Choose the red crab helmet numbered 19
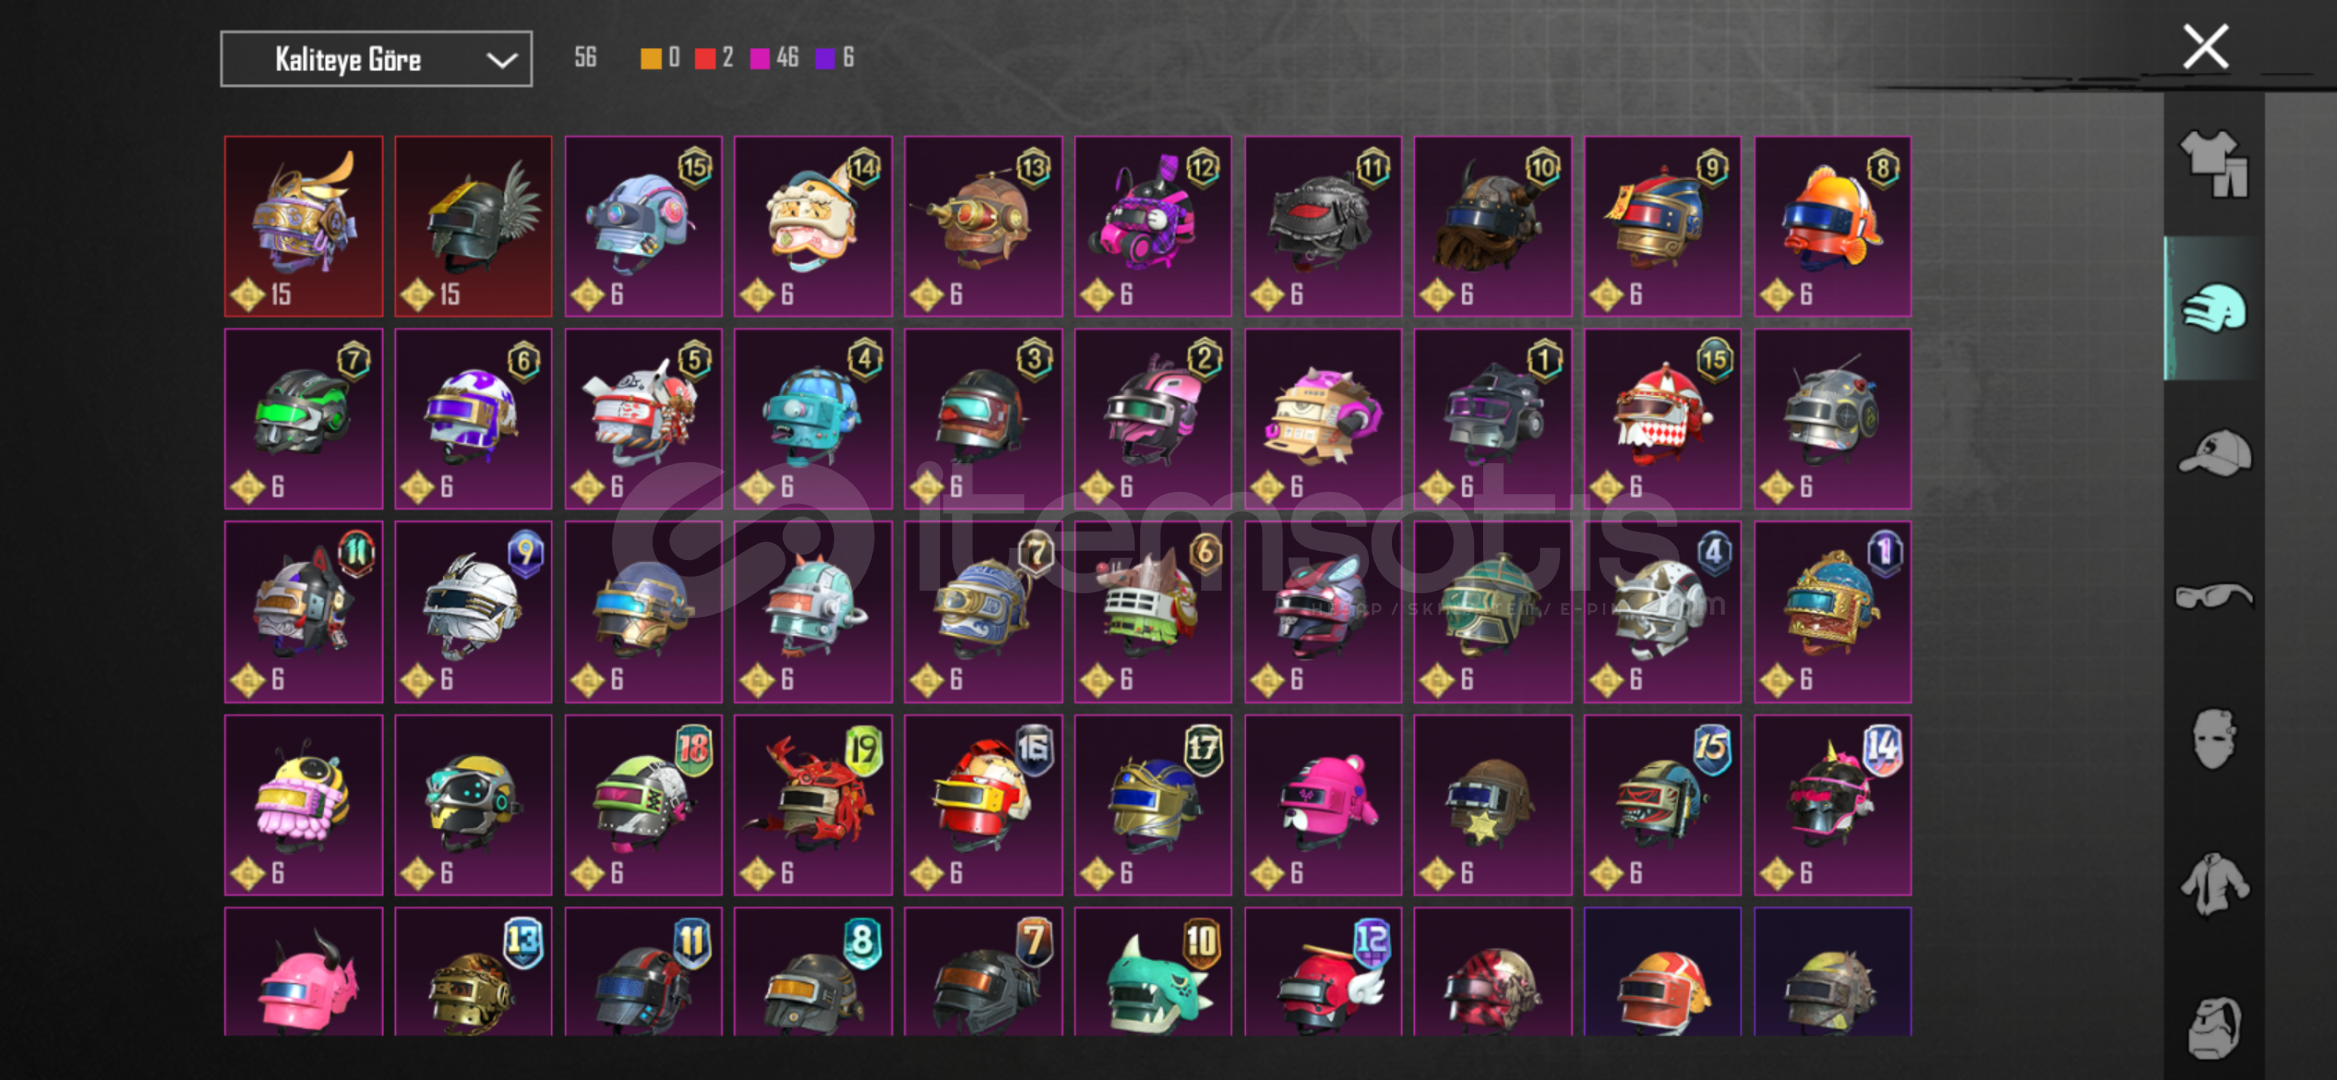 click(x=813, y=805)
